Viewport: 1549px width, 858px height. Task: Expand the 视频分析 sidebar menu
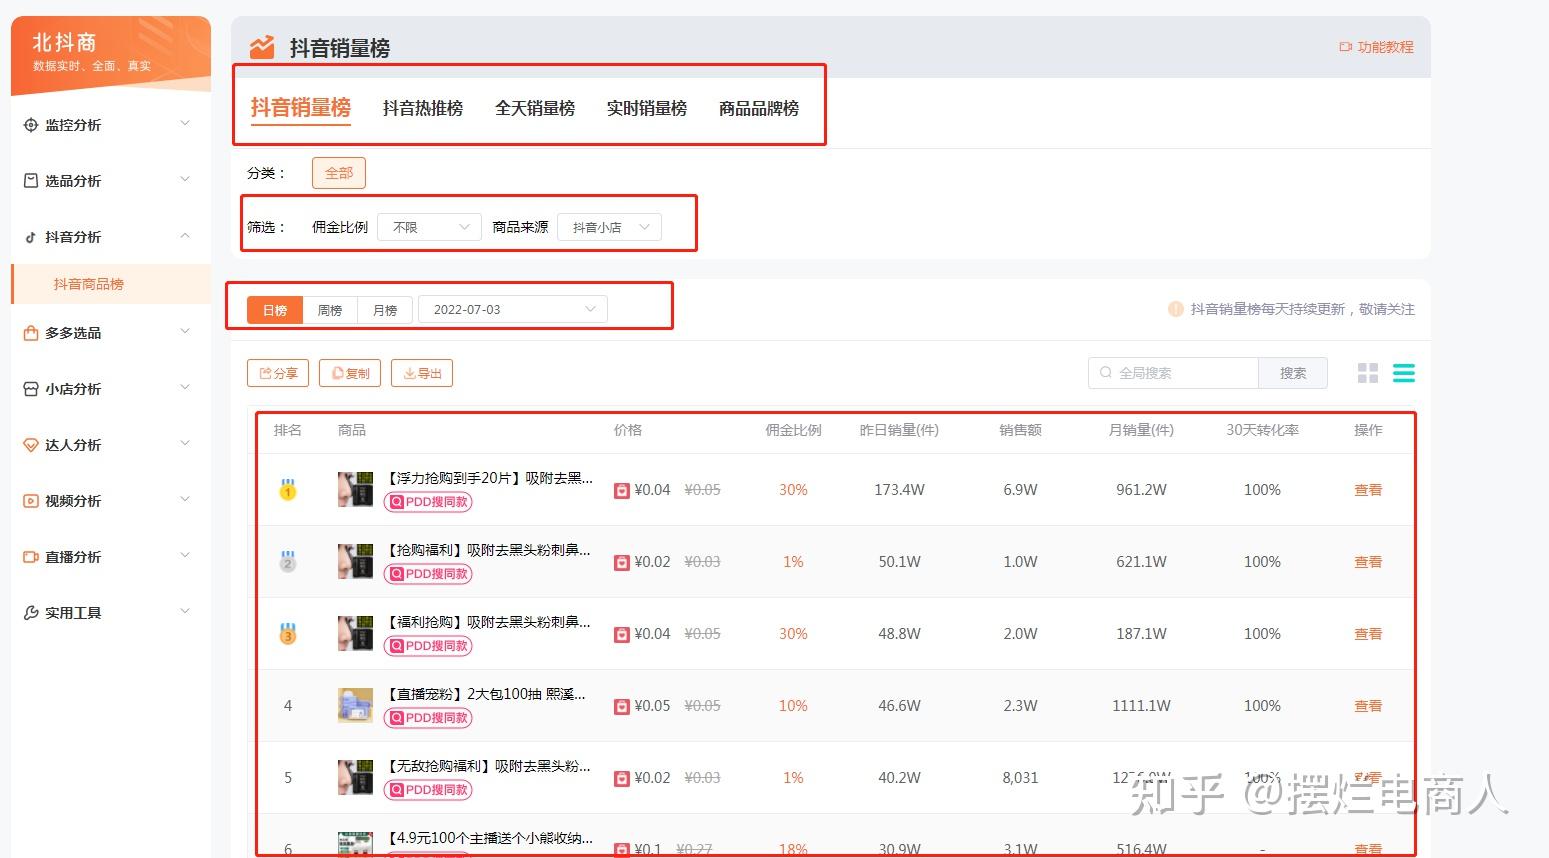(184, 500)
